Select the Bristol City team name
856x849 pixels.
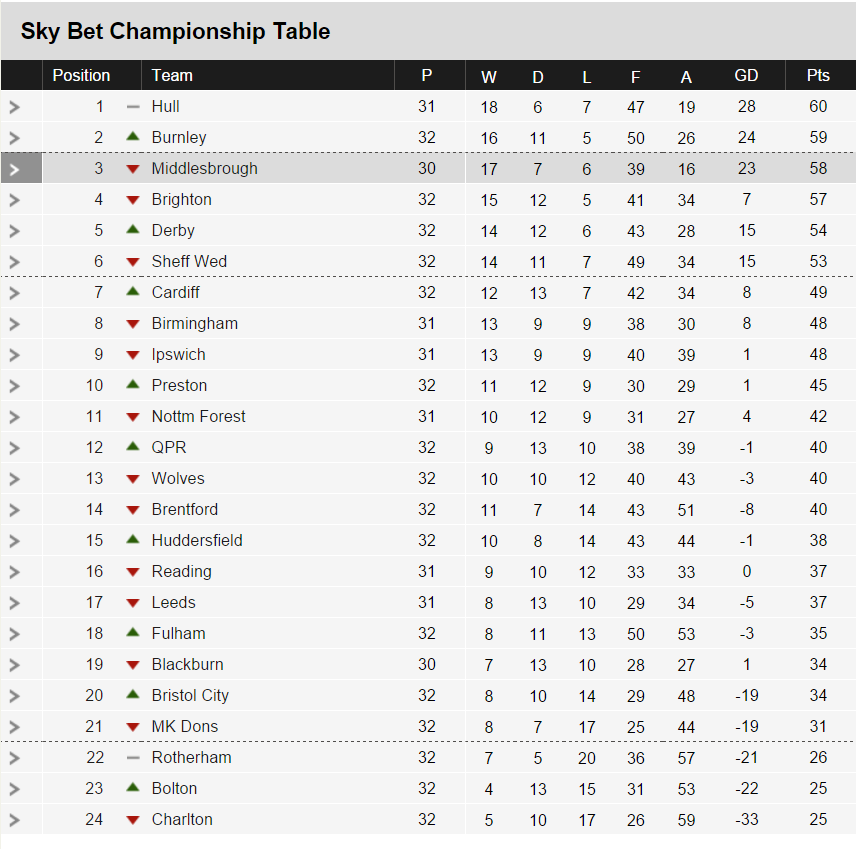tap(190, 695)
